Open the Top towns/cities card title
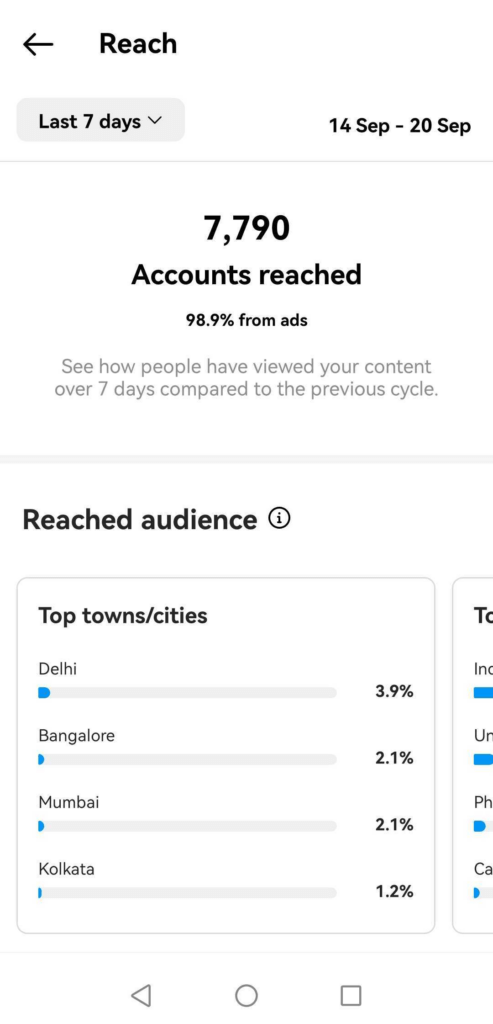 point(123,615)
